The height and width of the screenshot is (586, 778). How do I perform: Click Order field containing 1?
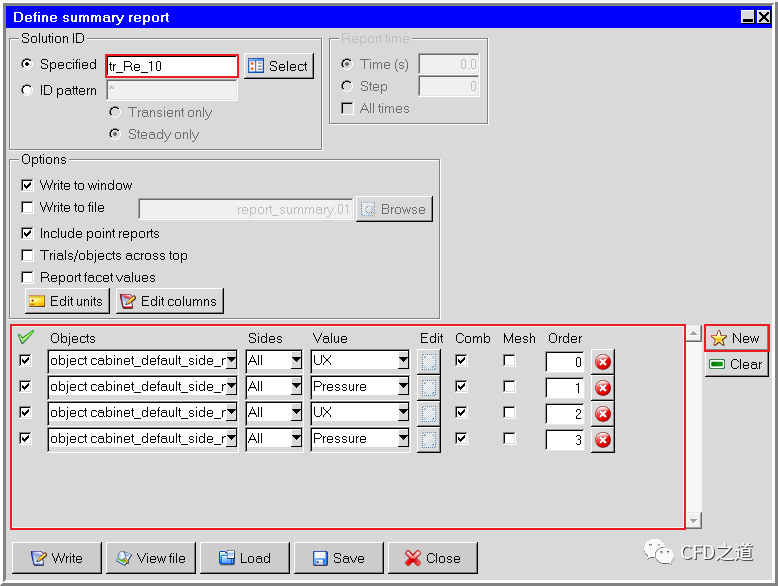coord(565,388)
